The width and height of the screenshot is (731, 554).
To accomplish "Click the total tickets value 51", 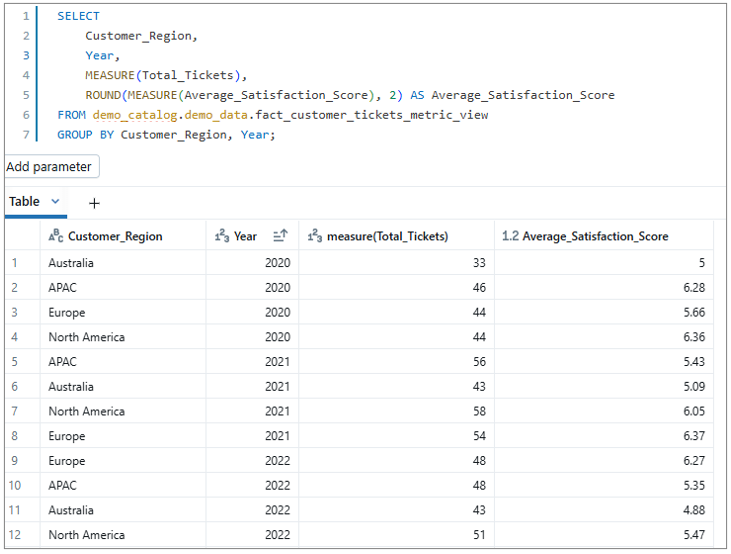I will point(479,535).
